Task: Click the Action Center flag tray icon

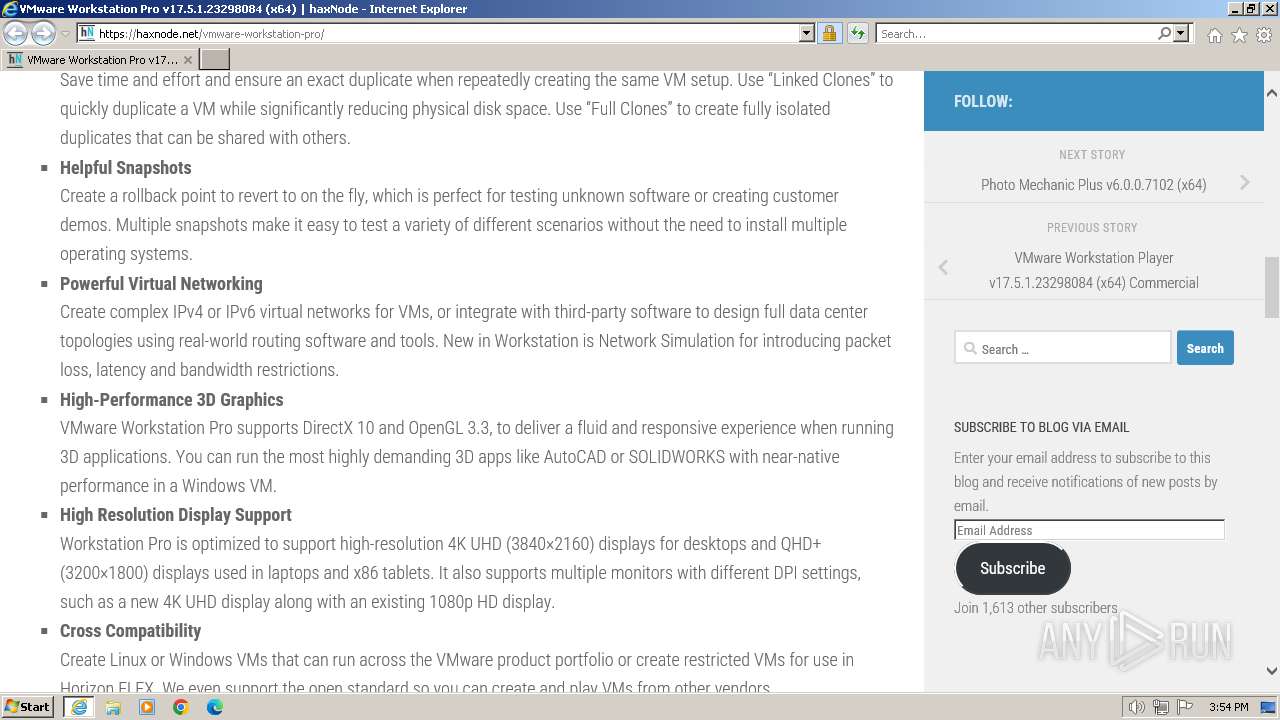Action: (x=1184, y=707)
